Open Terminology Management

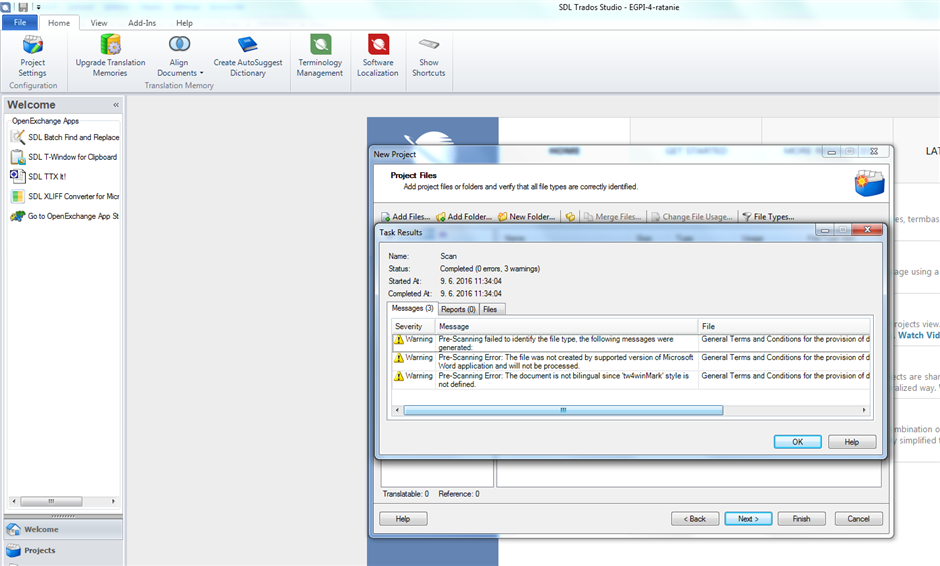pos(320,56)
